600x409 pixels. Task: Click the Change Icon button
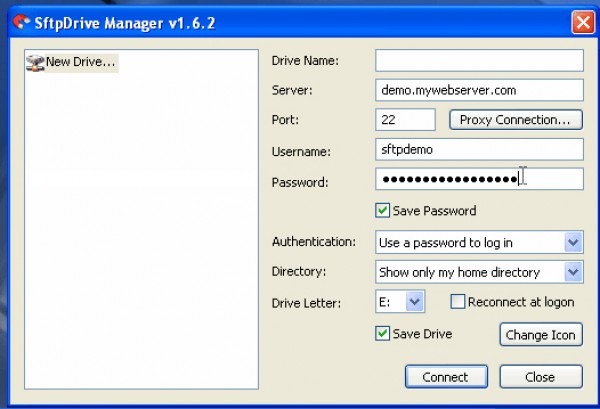coord(540,335)
